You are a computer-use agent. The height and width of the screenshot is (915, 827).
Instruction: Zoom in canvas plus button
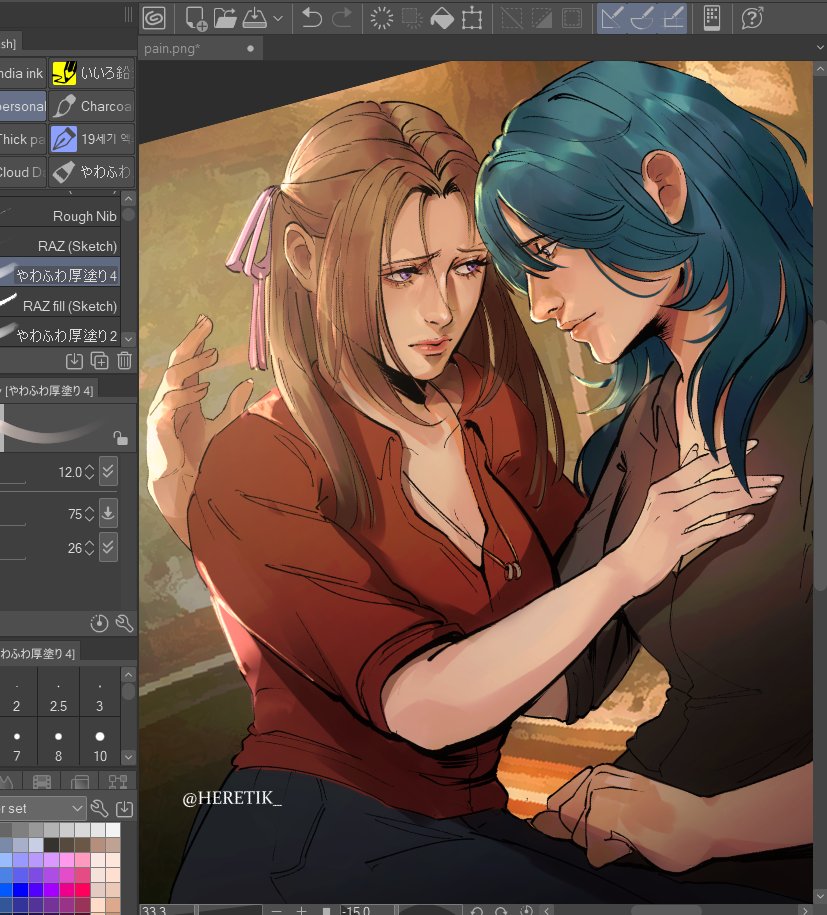tap(301, 910)
